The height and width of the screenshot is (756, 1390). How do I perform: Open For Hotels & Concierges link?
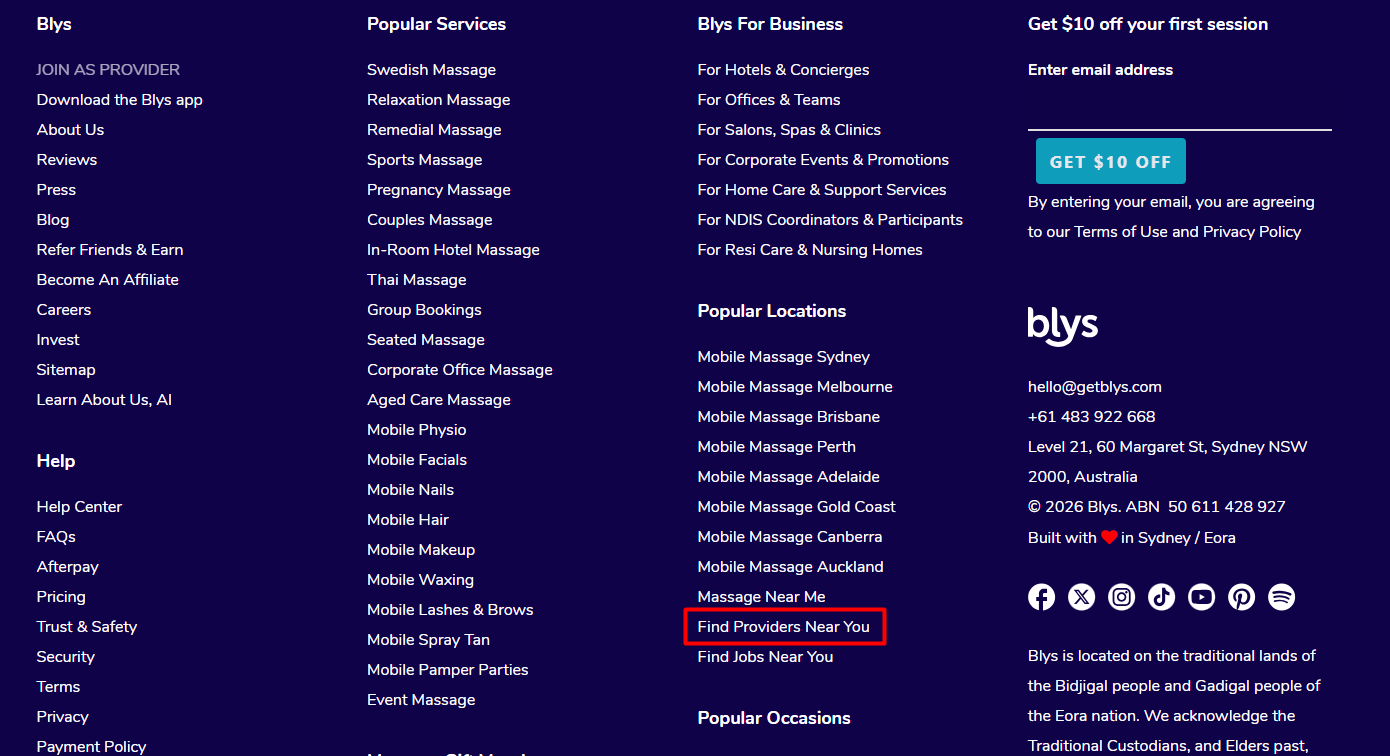pyautogui.click(x=784, y=70)
